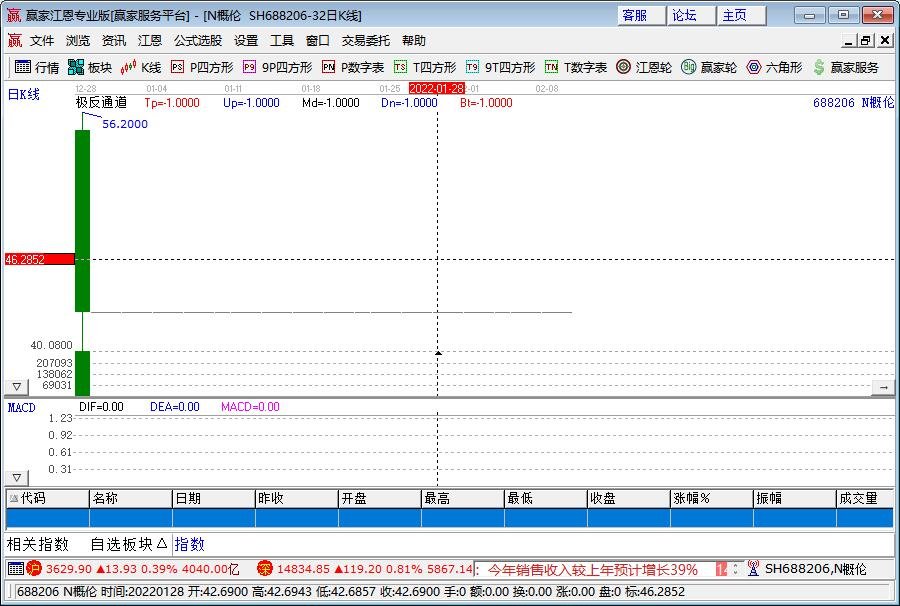The width and height of the screenshot is (900, 606).
Task: Click the 日期 column header
Action: tap(214, 499)
